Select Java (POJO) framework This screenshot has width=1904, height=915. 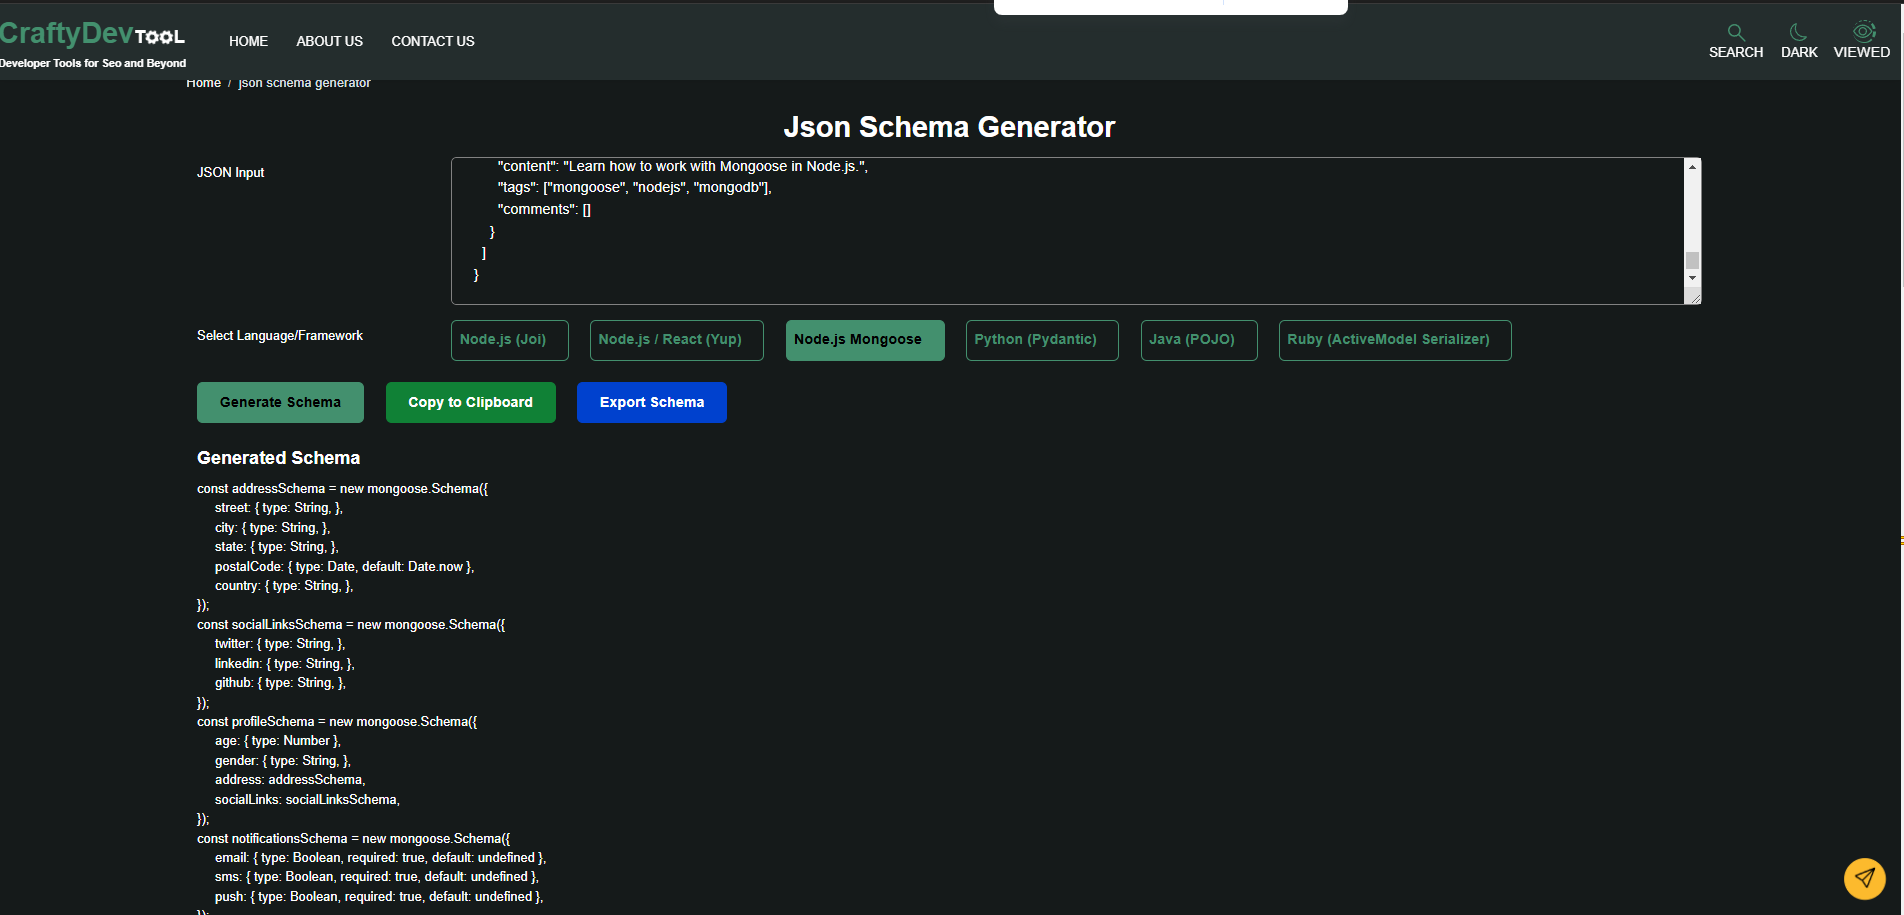pyautogui.click(x=1199, y=340)
